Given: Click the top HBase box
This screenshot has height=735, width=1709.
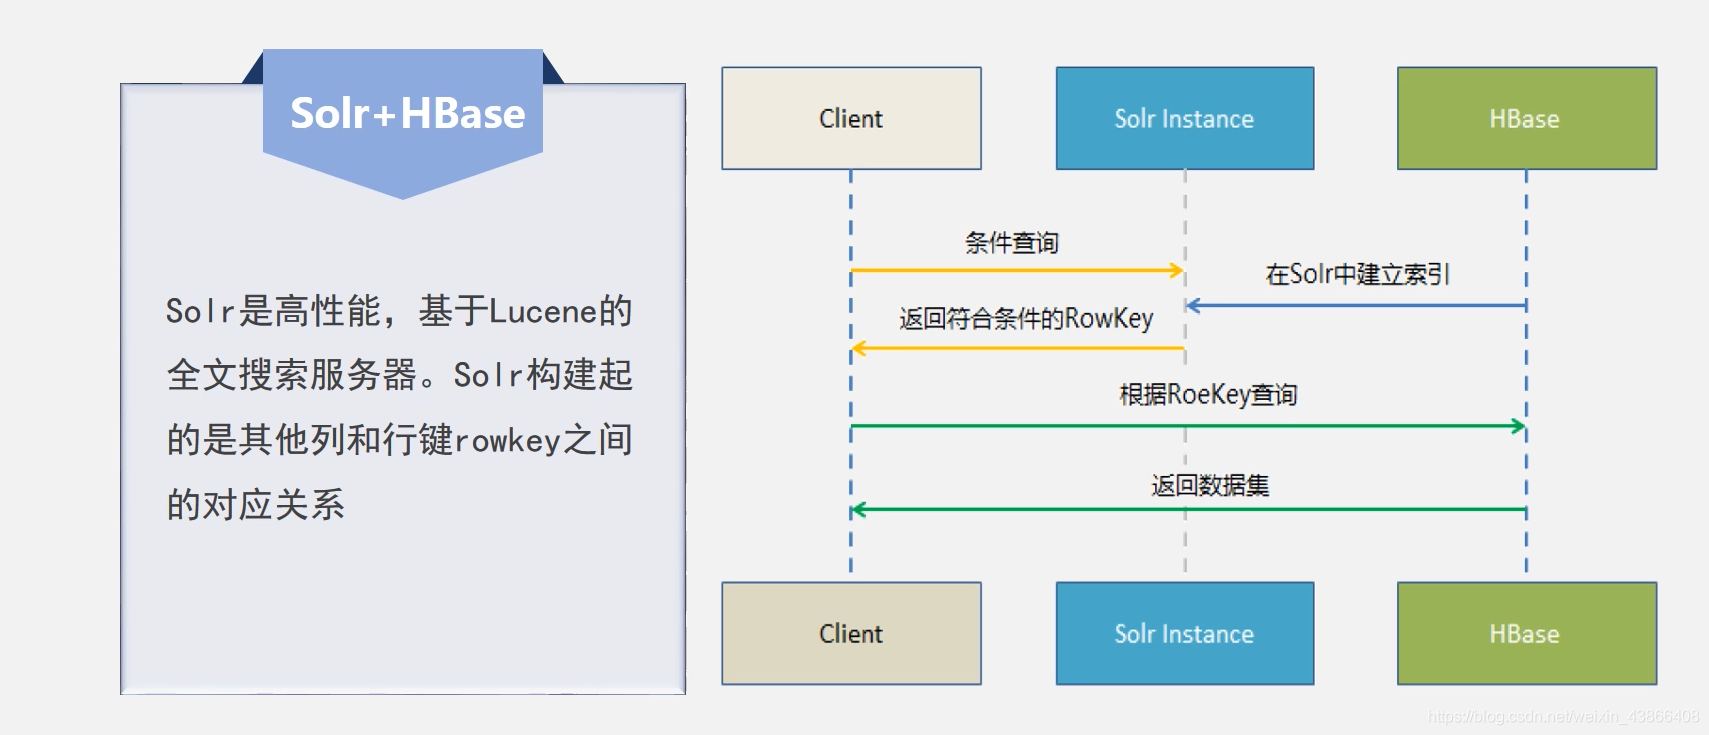Looking at the screenshot, I should pyautogui.click(x=1527, y=118).
